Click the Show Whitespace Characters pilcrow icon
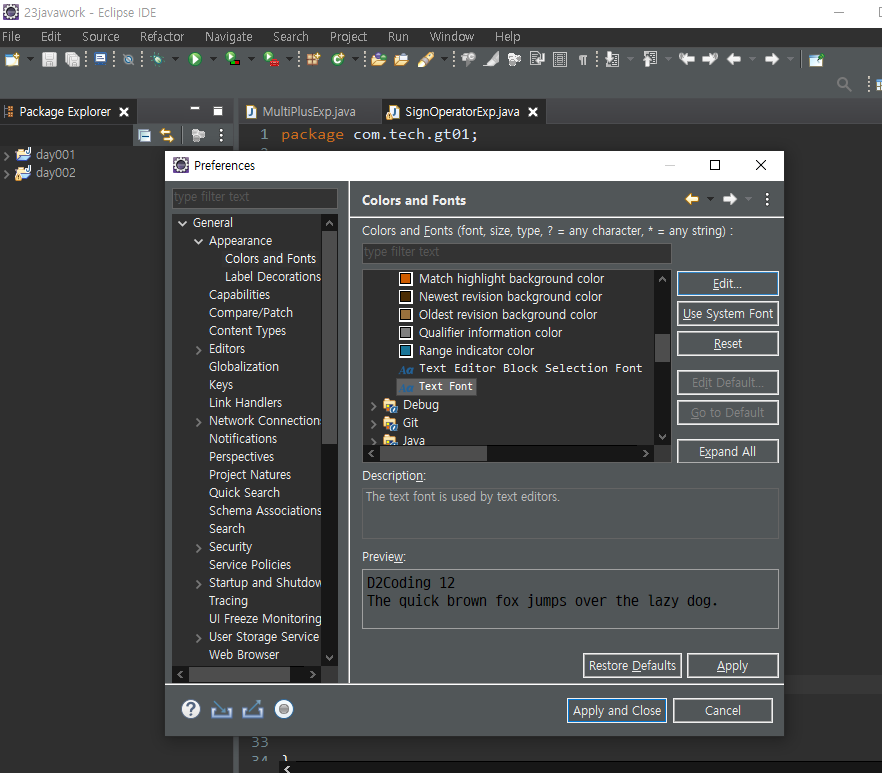Viewport: 882px width, 773px height. coord(583,60)
